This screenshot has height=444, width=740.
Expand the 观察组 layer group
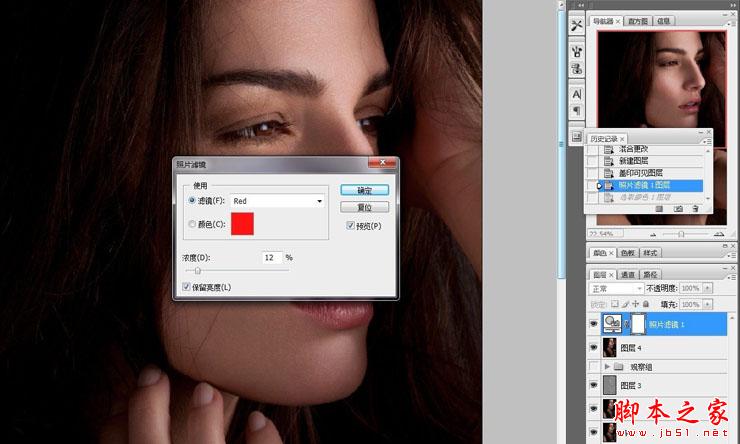pyautogui.click(x=607, y=367)
